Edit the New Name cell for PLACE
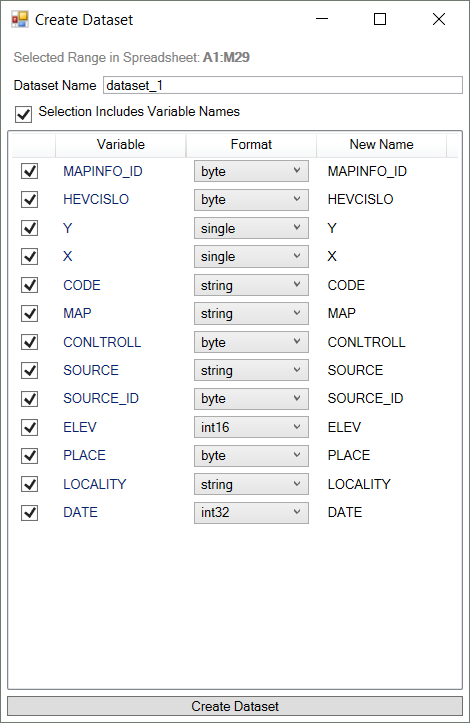Viewport: 470px width, 723px height. pyautogui.click(x=349, y=456)
